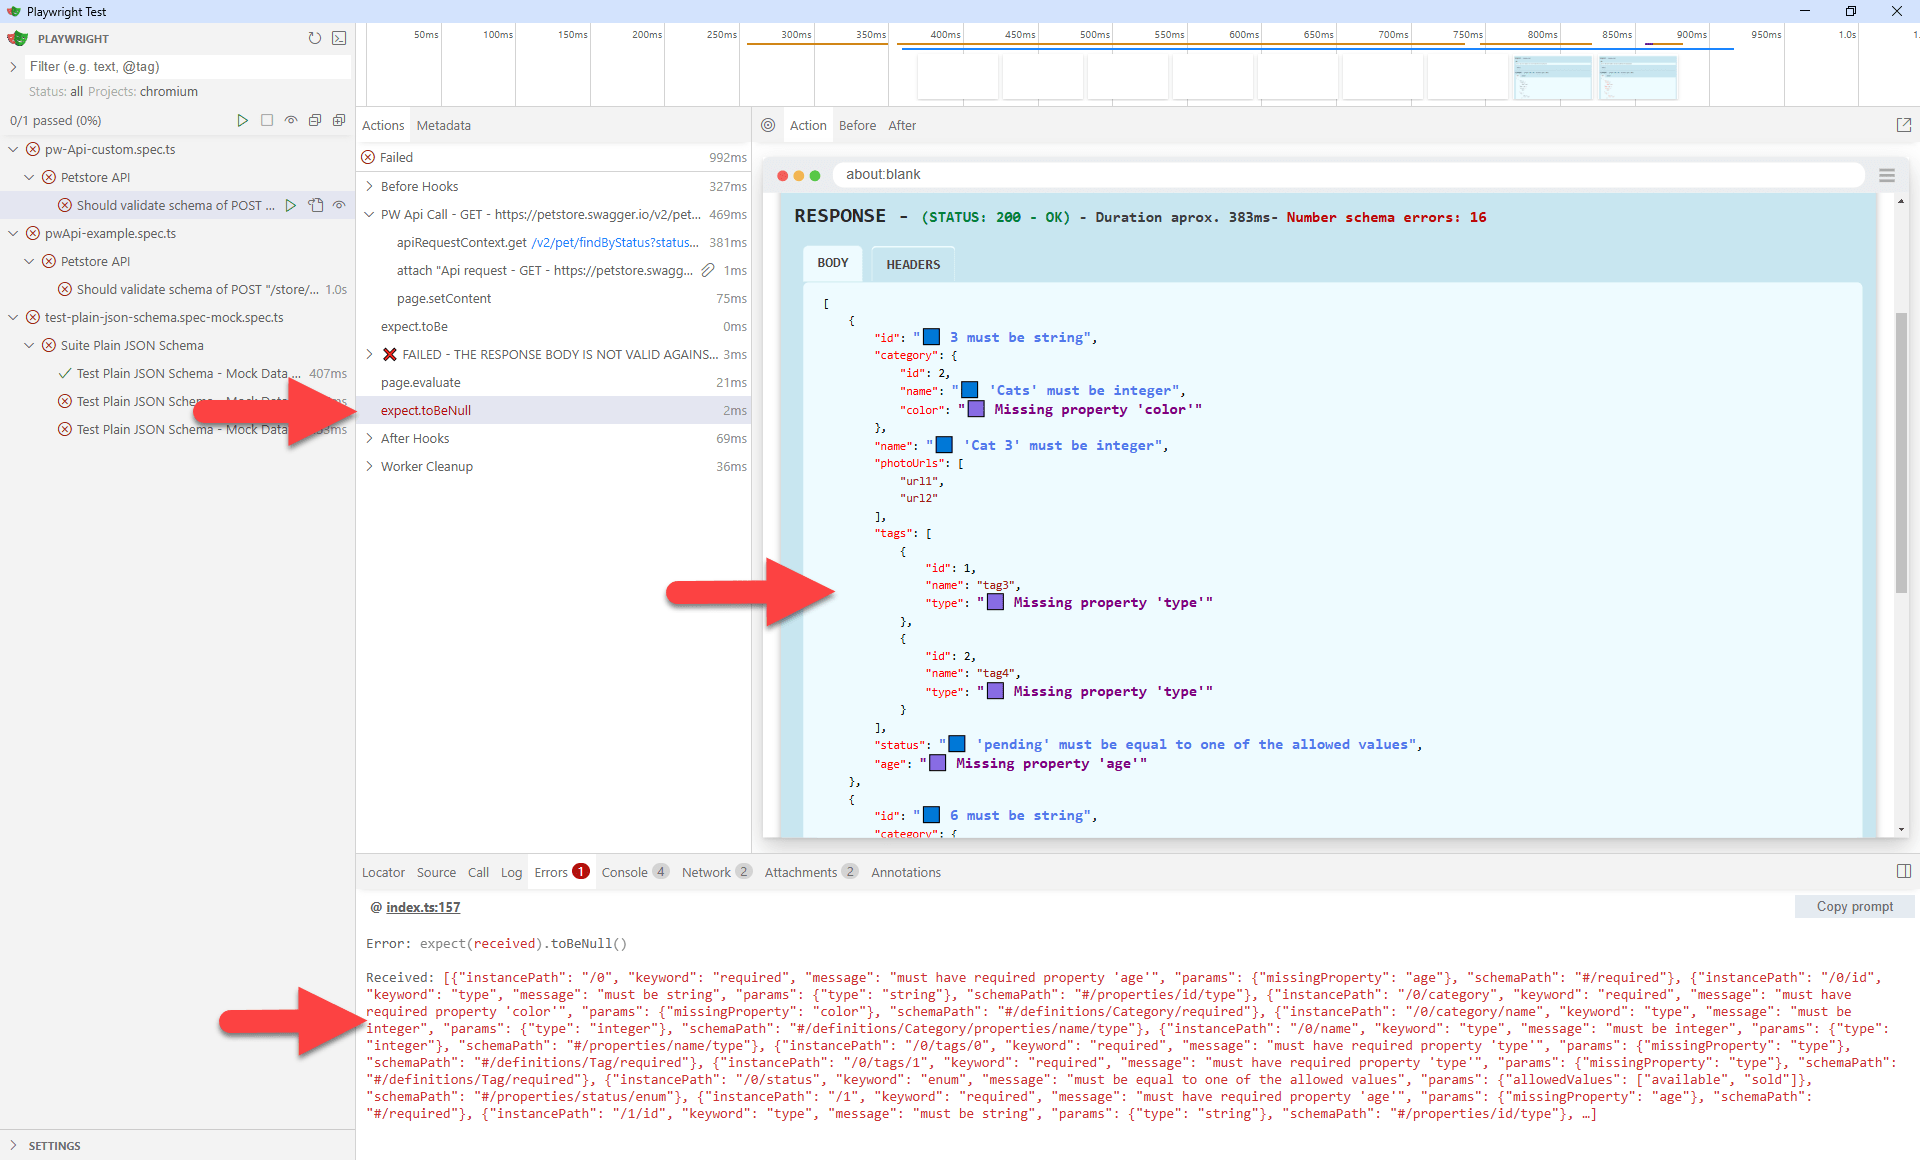Switch to the HEADERS tab
The image size is (1920, 1160).
pos(912,264)
